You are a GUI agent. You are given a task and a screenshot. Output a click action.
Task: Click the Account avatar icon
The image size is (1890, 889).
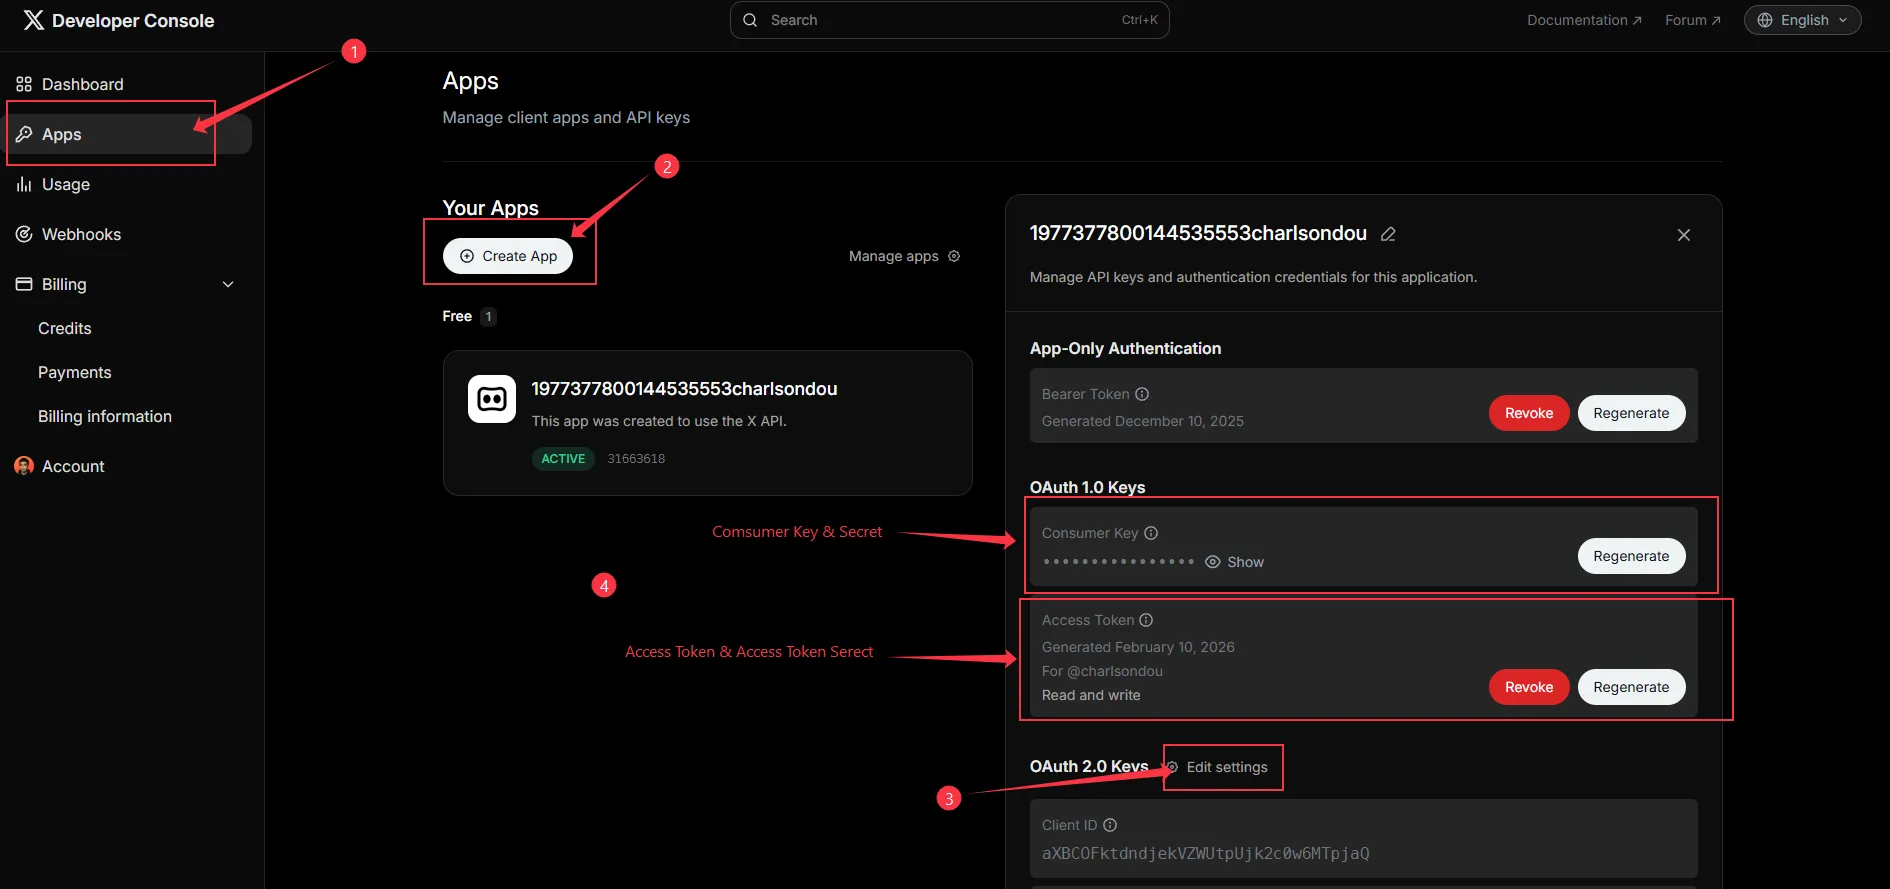(x=24, y=466)
